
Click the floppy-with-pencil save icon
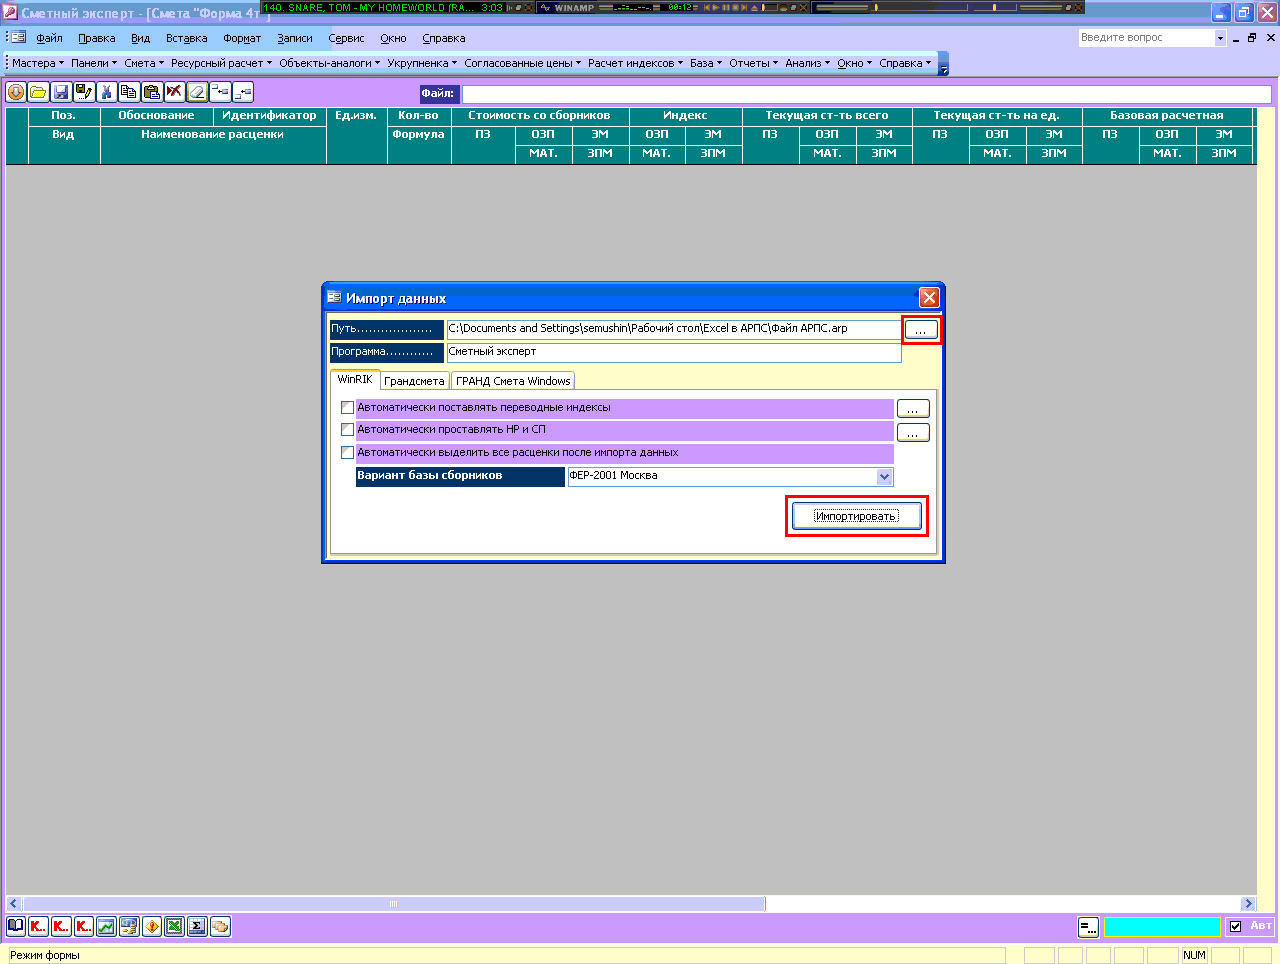coord(84,92)
